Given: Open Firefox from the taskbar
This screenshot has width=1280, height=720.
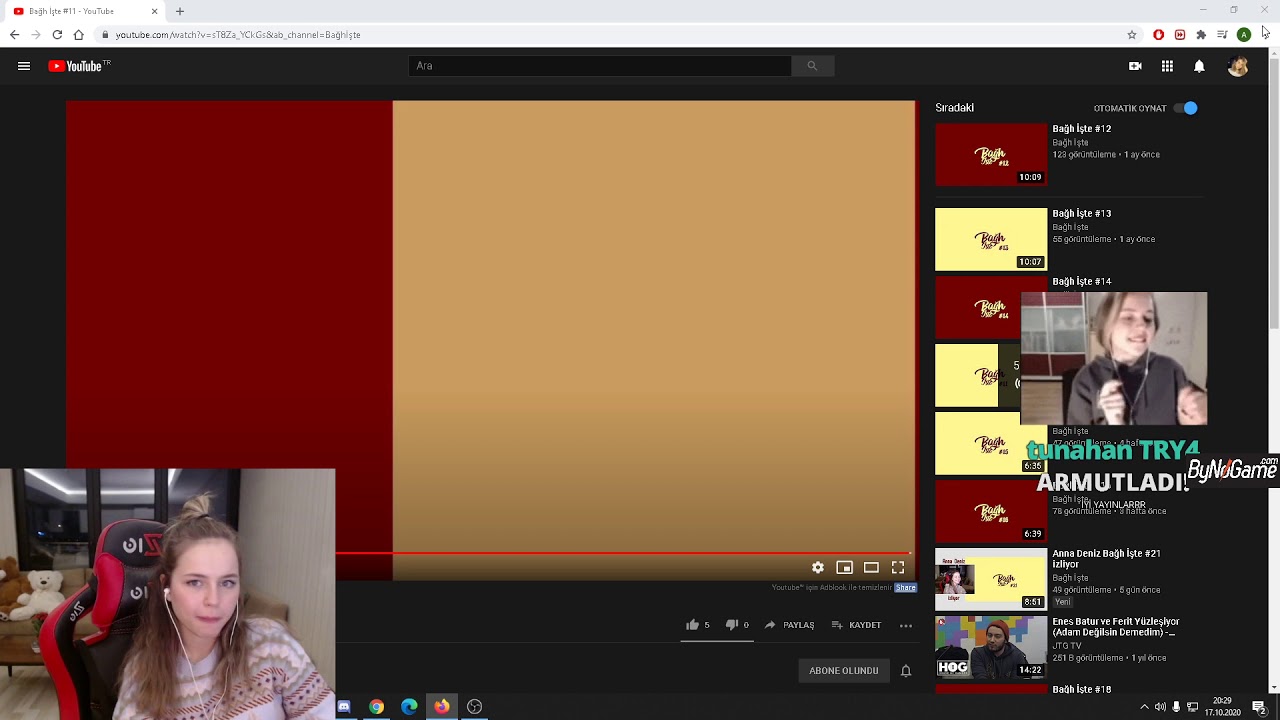Looking at the screenshot, I should pyautogui.click(x=441, y=707).
